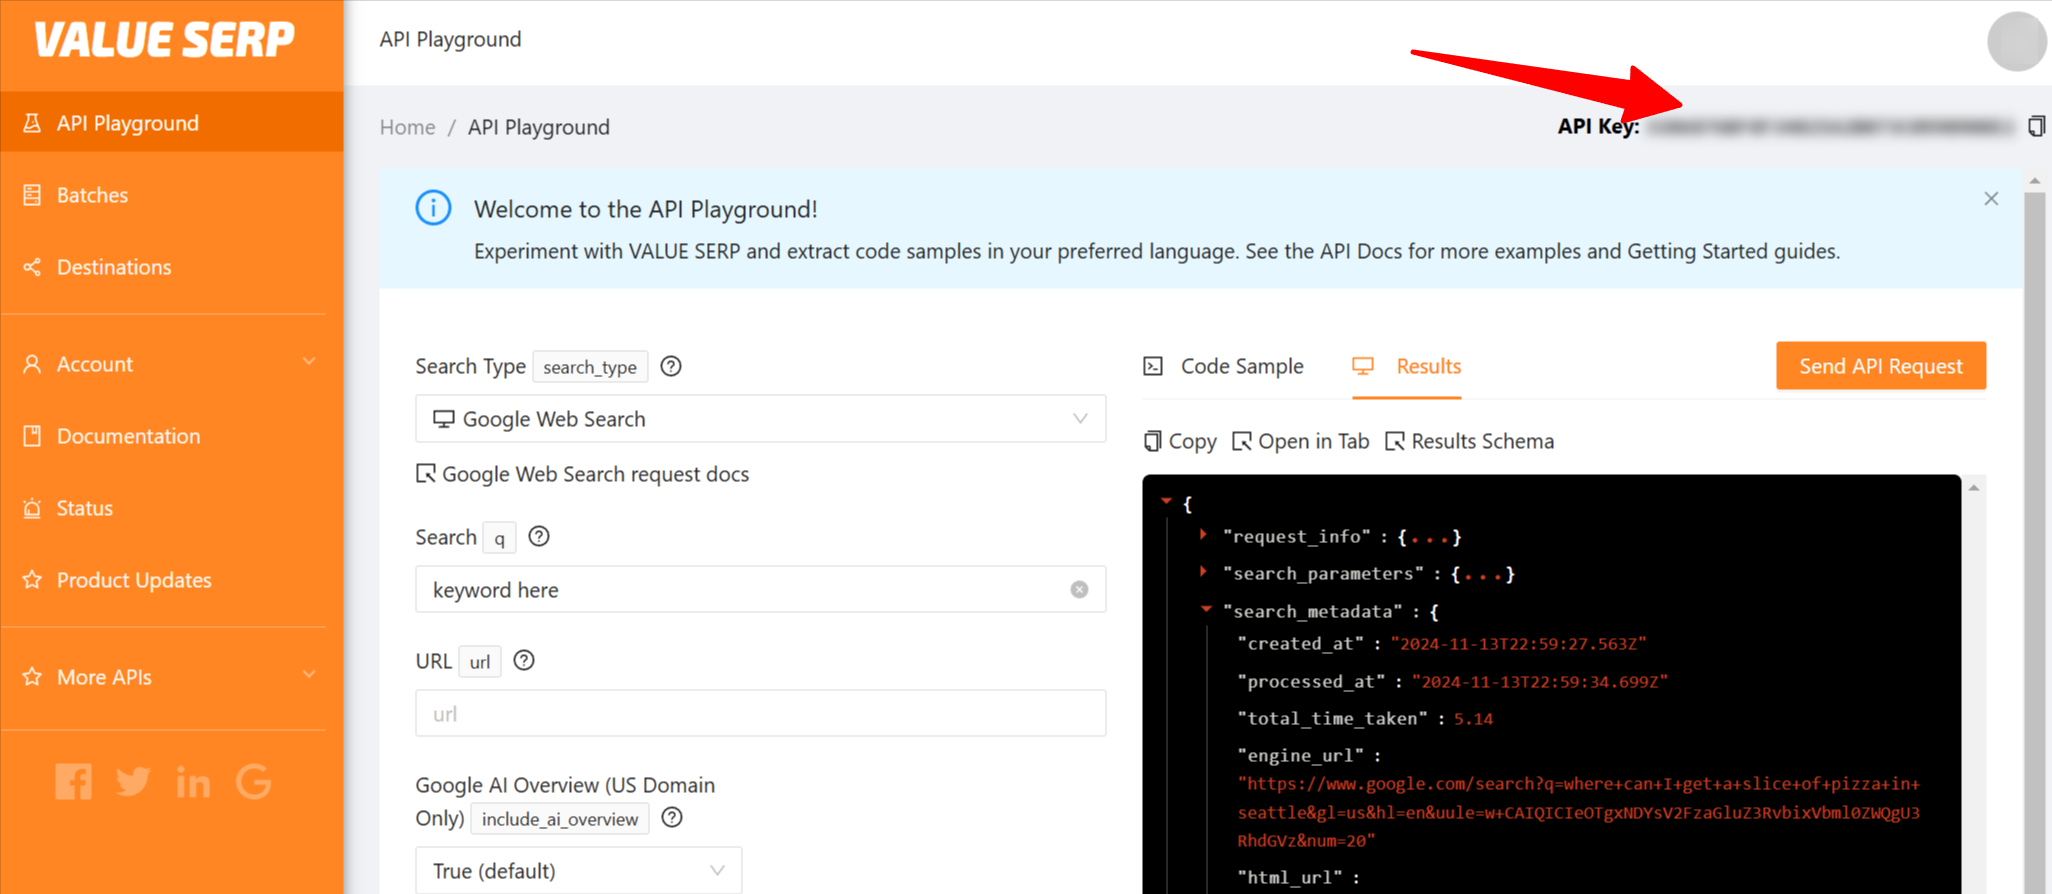Show help for include_ai_overview parameter

[672, 817]
